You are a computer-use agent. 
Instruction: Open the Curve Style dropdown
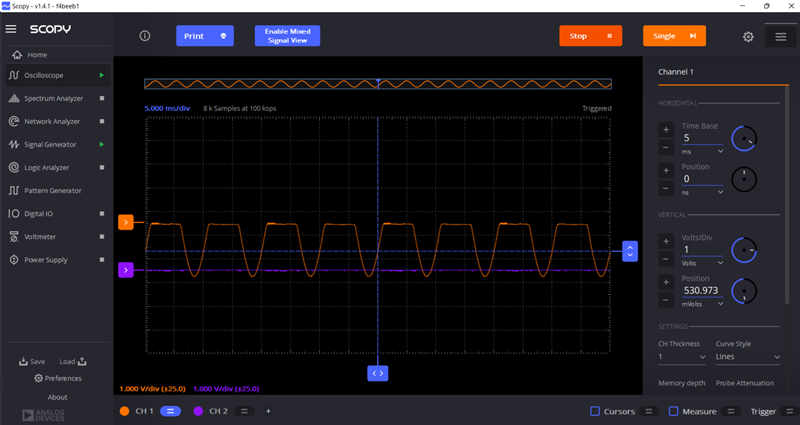[748, 357]
